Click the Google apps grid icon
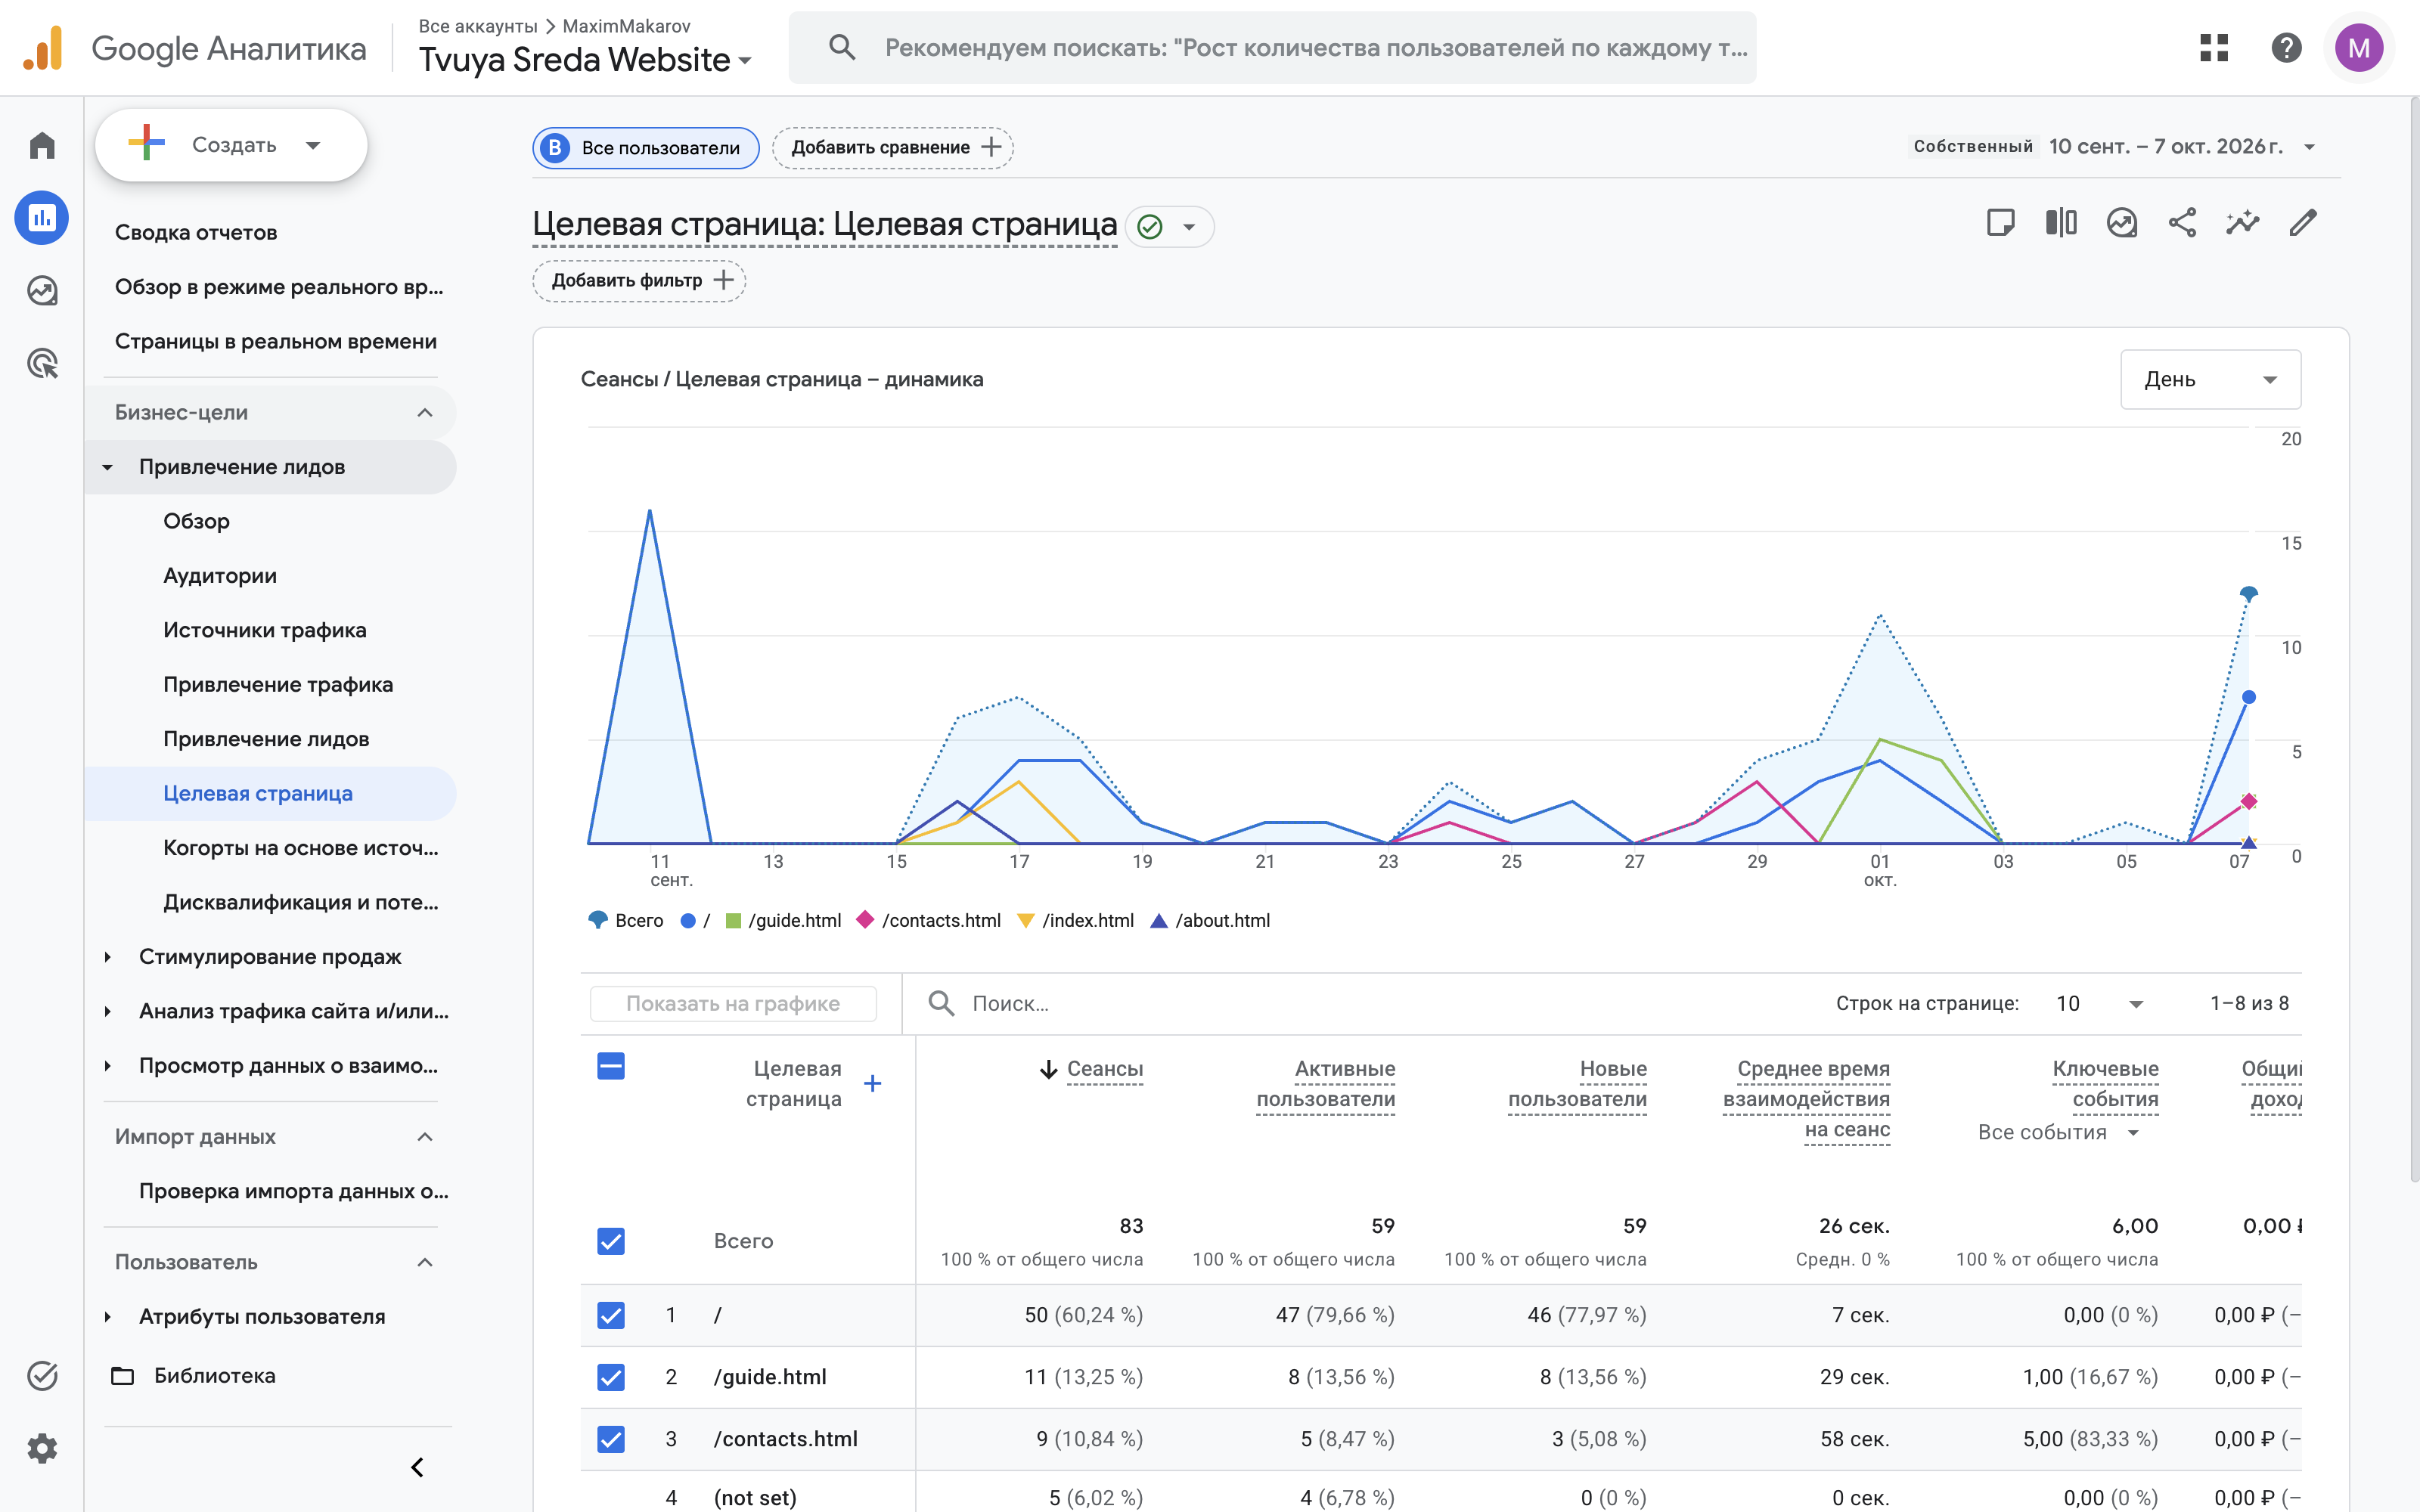The width and height of the screenshot is (2420, 1512). point(2214,47)
